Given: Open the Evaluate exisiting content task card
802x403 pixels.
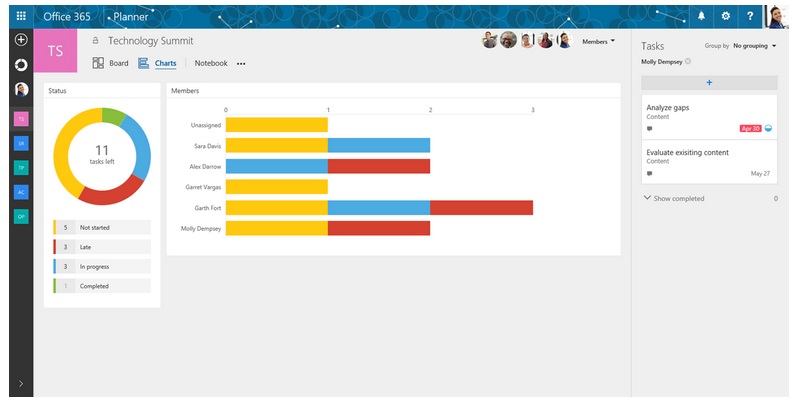Looking at the screenshot, I should (x=709, y=162).
